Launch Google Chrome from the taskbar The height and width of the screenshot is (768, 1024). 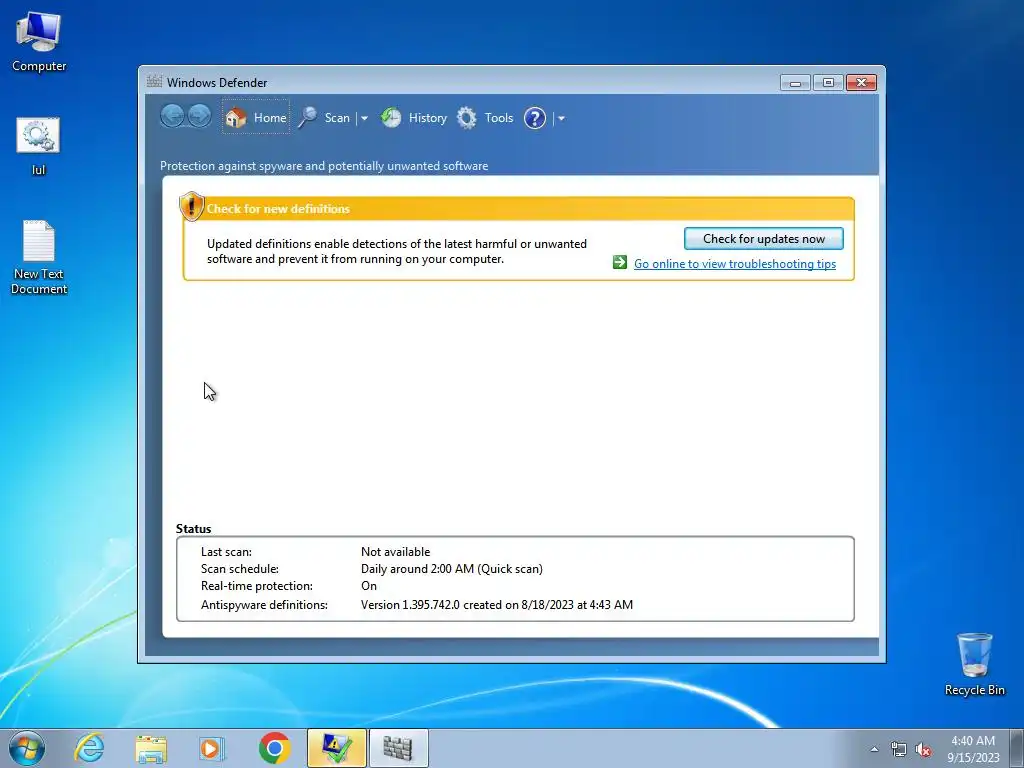[274, 748]
